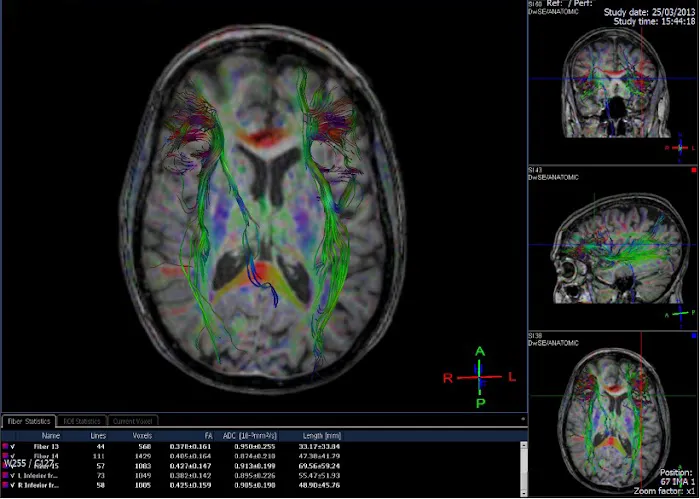Select the R Inferior fr... row name

click(x=38, y=485)
